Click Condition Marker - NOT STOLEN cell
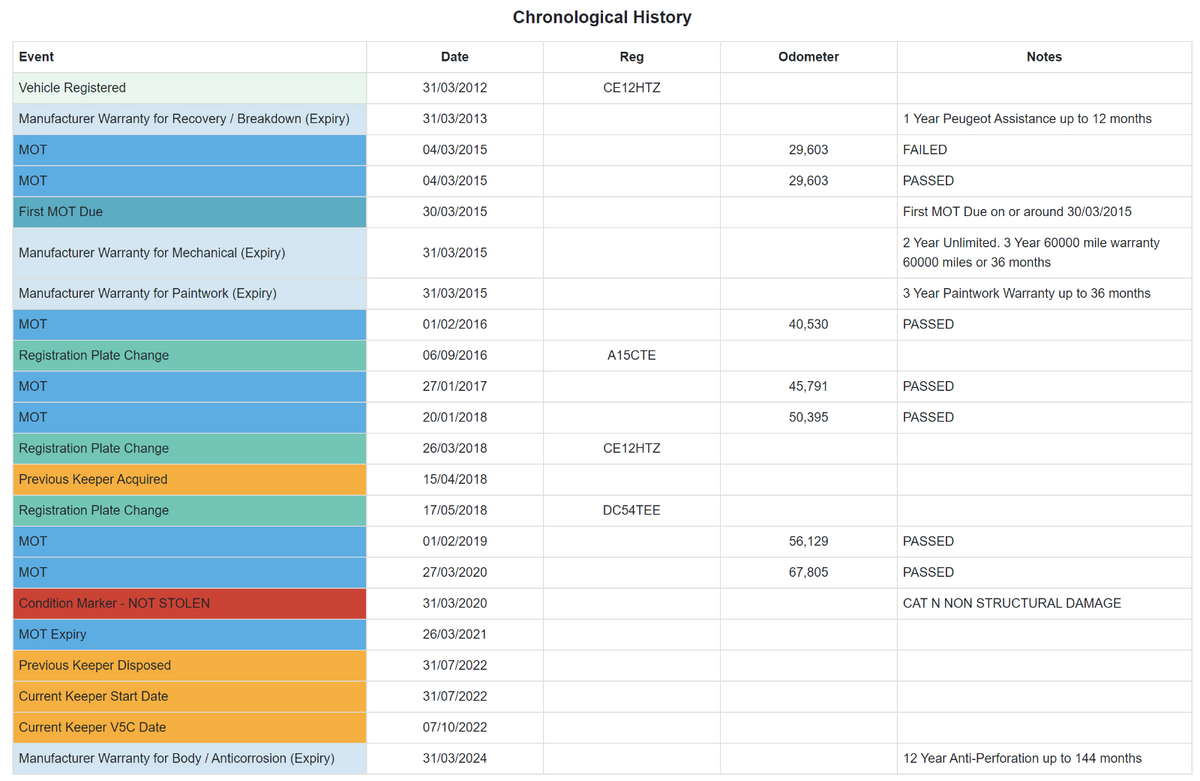Image resolution: width=1200 pixels, height=781 pixels. [189, 604]
